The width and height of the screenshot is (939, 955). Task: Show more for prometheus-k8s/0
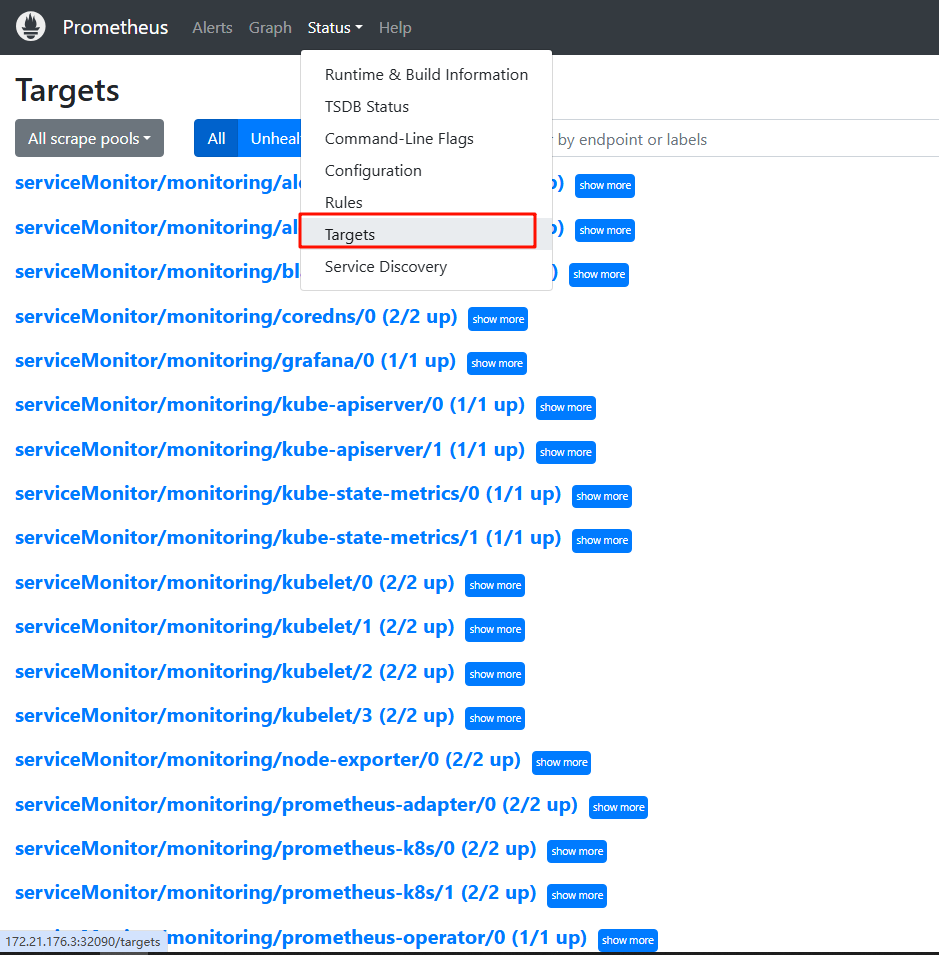click(x=577, y=851)
